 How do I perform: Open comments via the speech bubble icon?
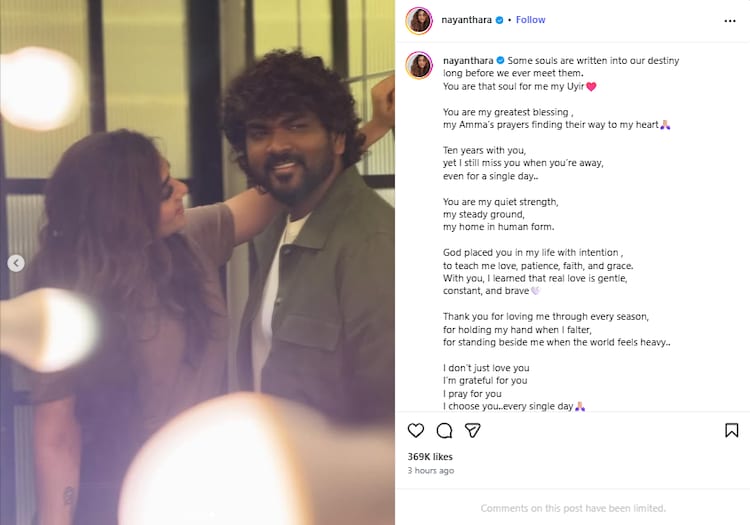(444, 430)
